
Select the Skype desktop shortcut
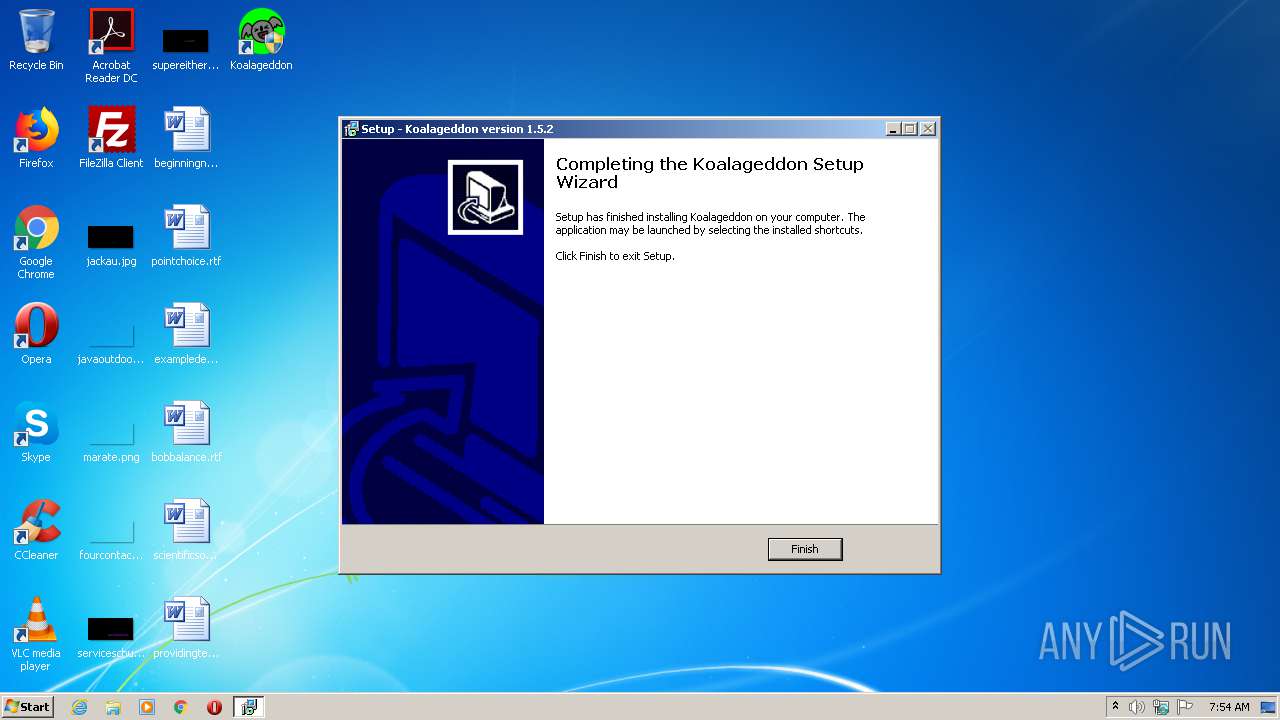pos(36,432)
